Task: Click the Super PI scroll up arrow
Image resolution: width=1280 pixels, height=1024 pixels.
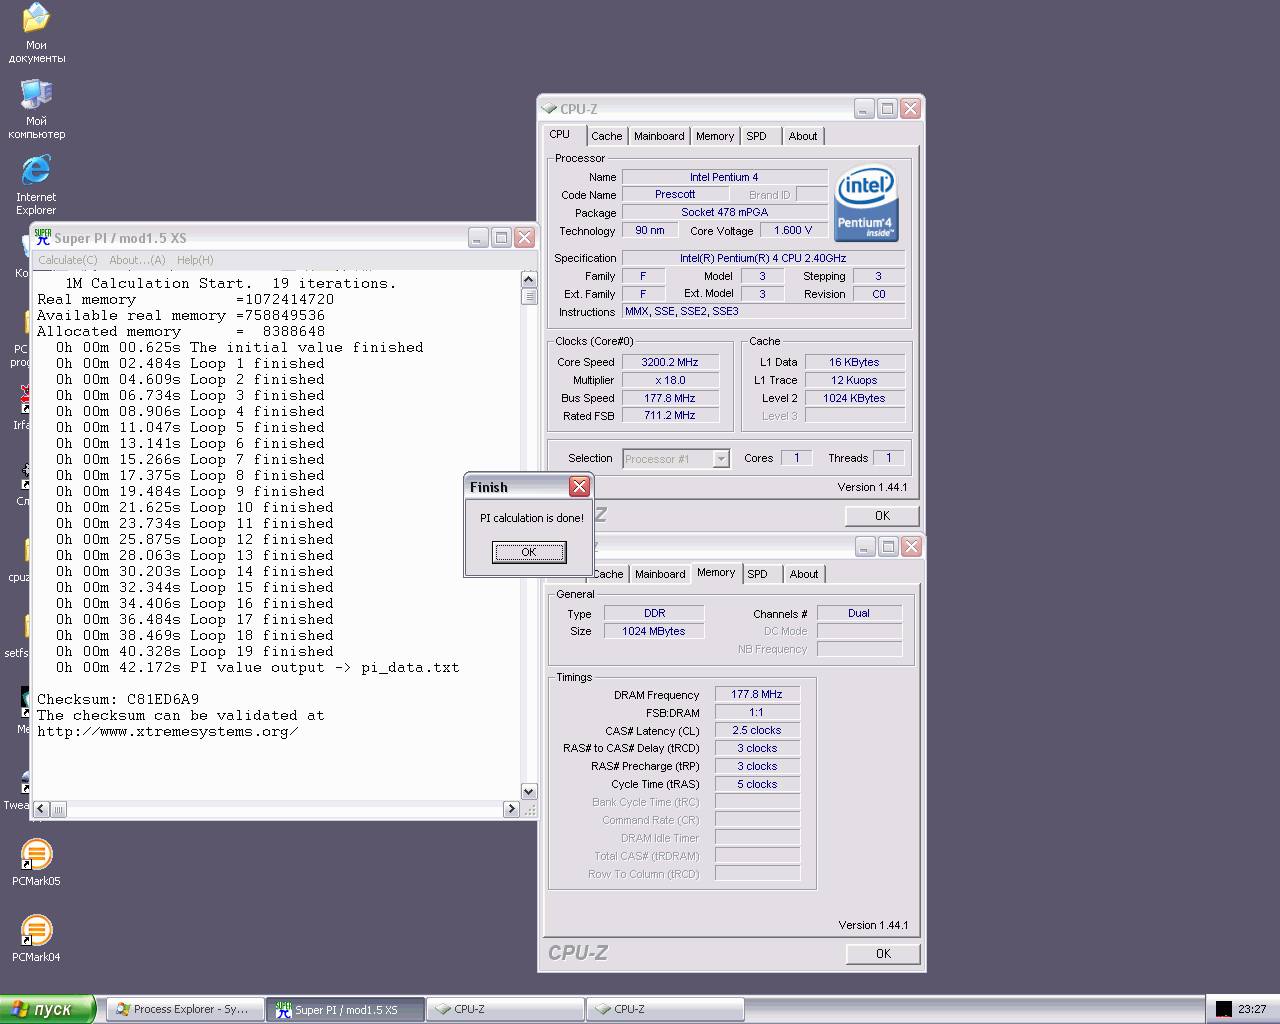Action: (x=529, y=279)
